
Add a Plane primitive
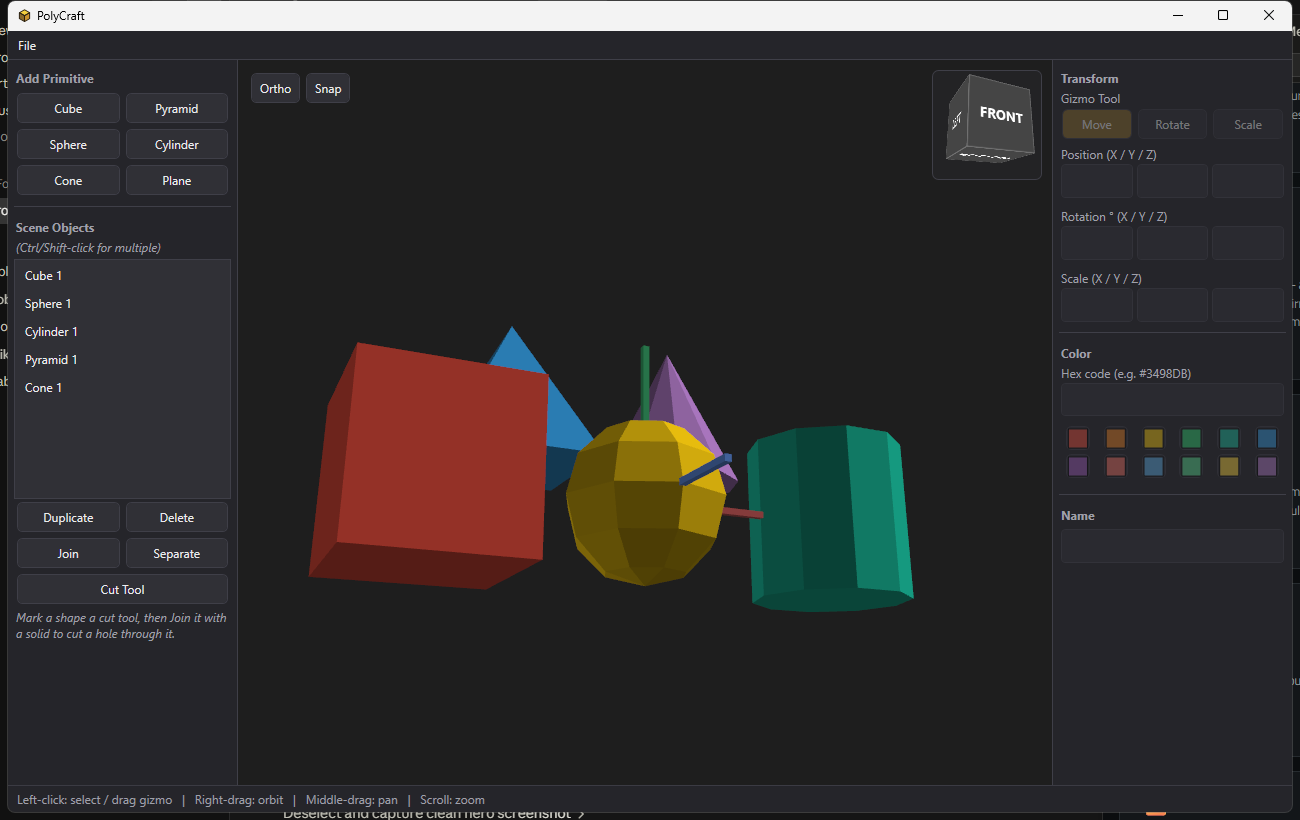pos(177,181)
